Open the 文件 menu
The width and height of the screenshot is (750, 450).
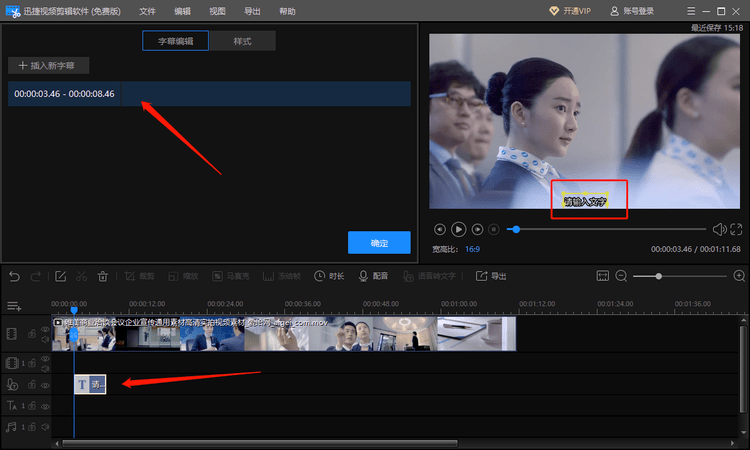tap(147, 11)
